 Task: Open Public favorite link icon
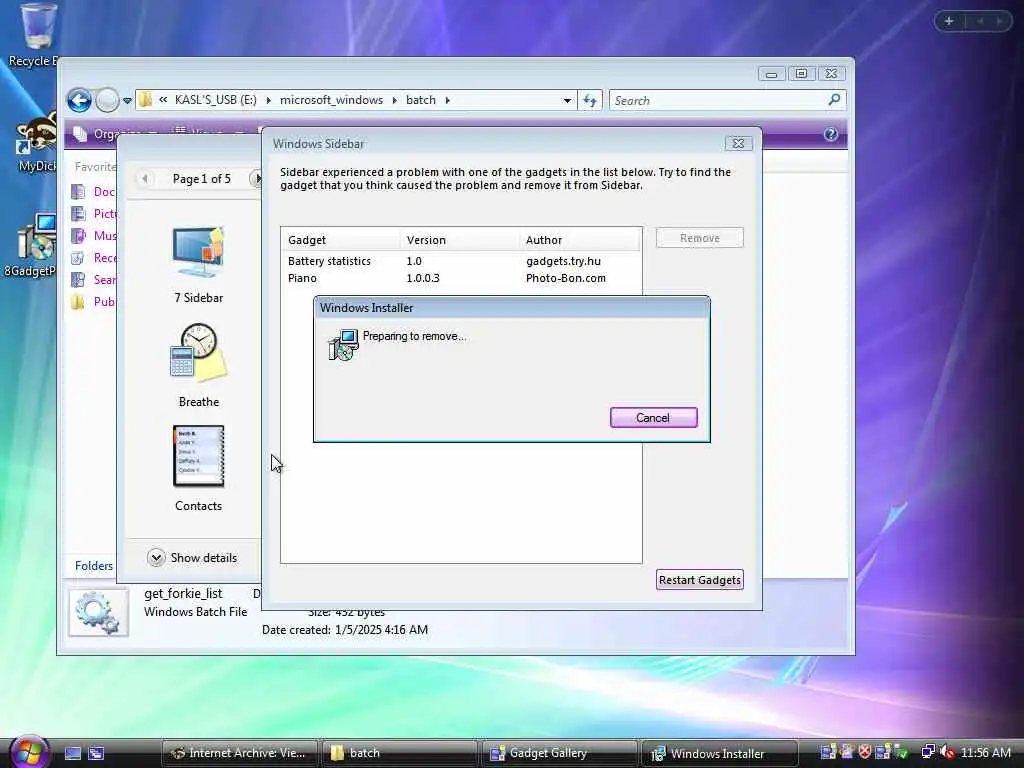78,302
